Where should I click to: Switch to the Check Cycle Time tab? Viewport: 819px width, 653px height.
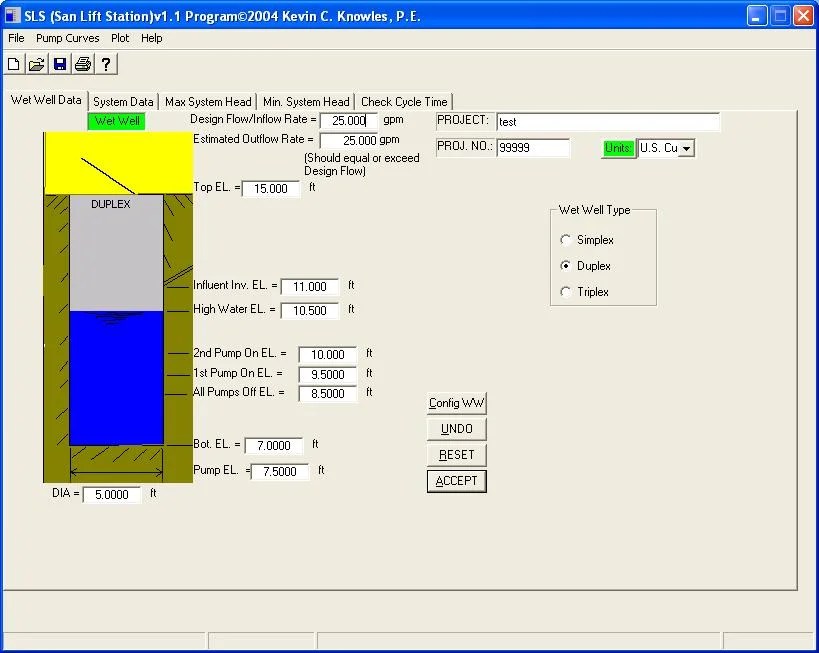point(404,101)
